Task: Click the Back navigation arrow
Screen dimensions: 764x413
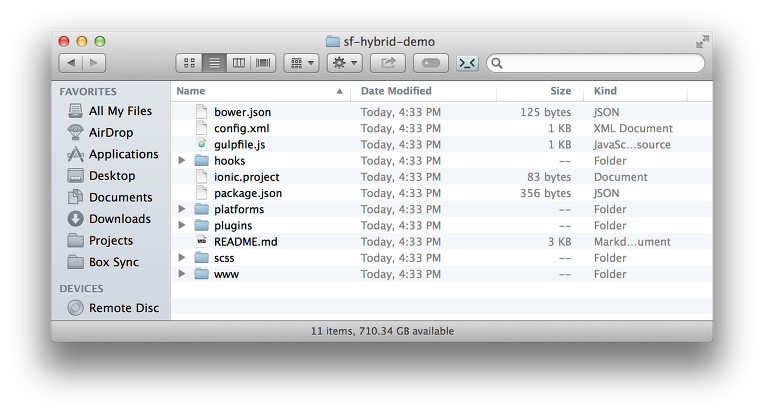Action: click(70, 63)
